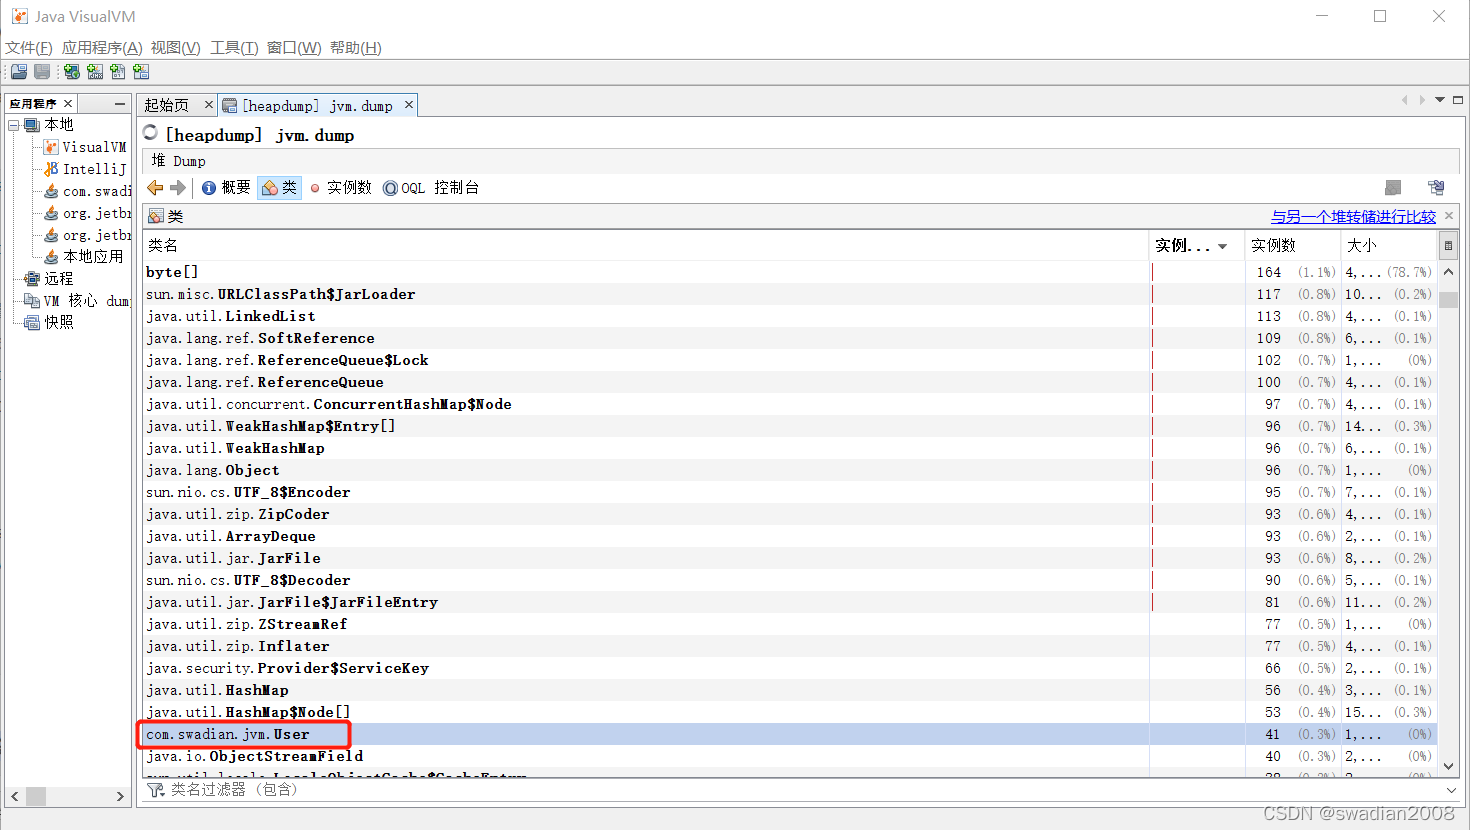Select the 类 (Classes) view icon
The image size is (1470, 830).
[x=279, y=187]
